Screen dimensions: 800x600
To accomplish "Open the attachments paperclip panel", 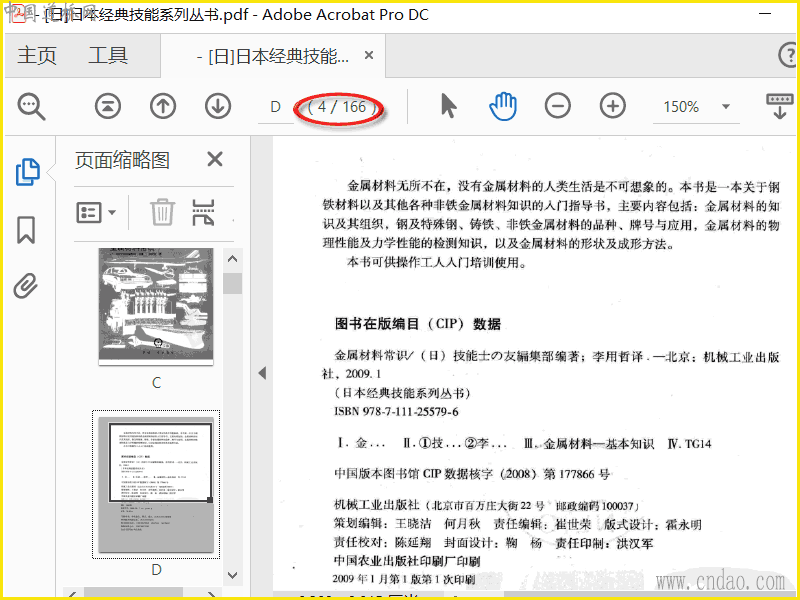I will point(26,286).
